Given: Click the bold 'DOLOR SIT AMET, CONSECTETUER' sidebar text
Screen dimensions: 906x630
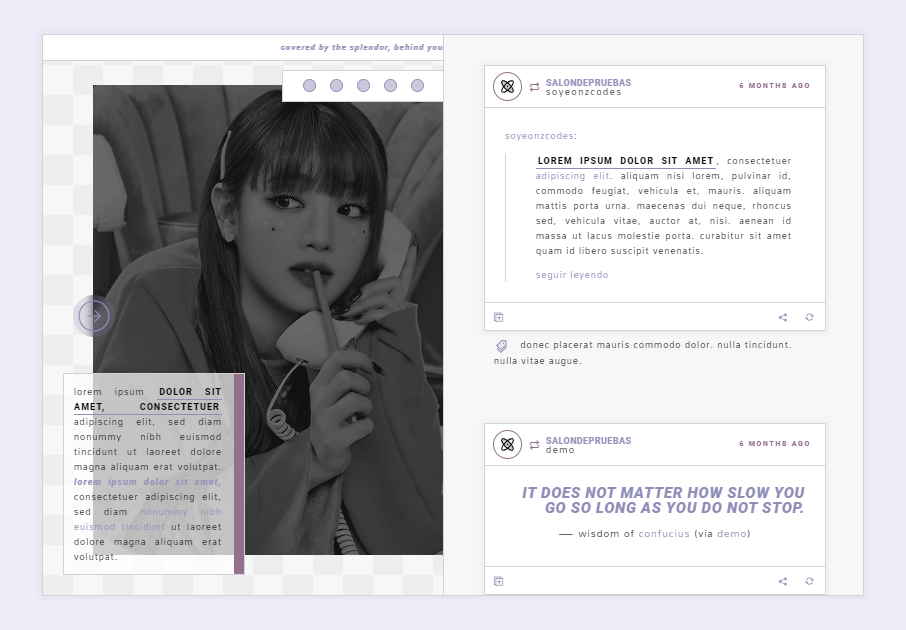Looking at the screenshot, I should point(147,399).
